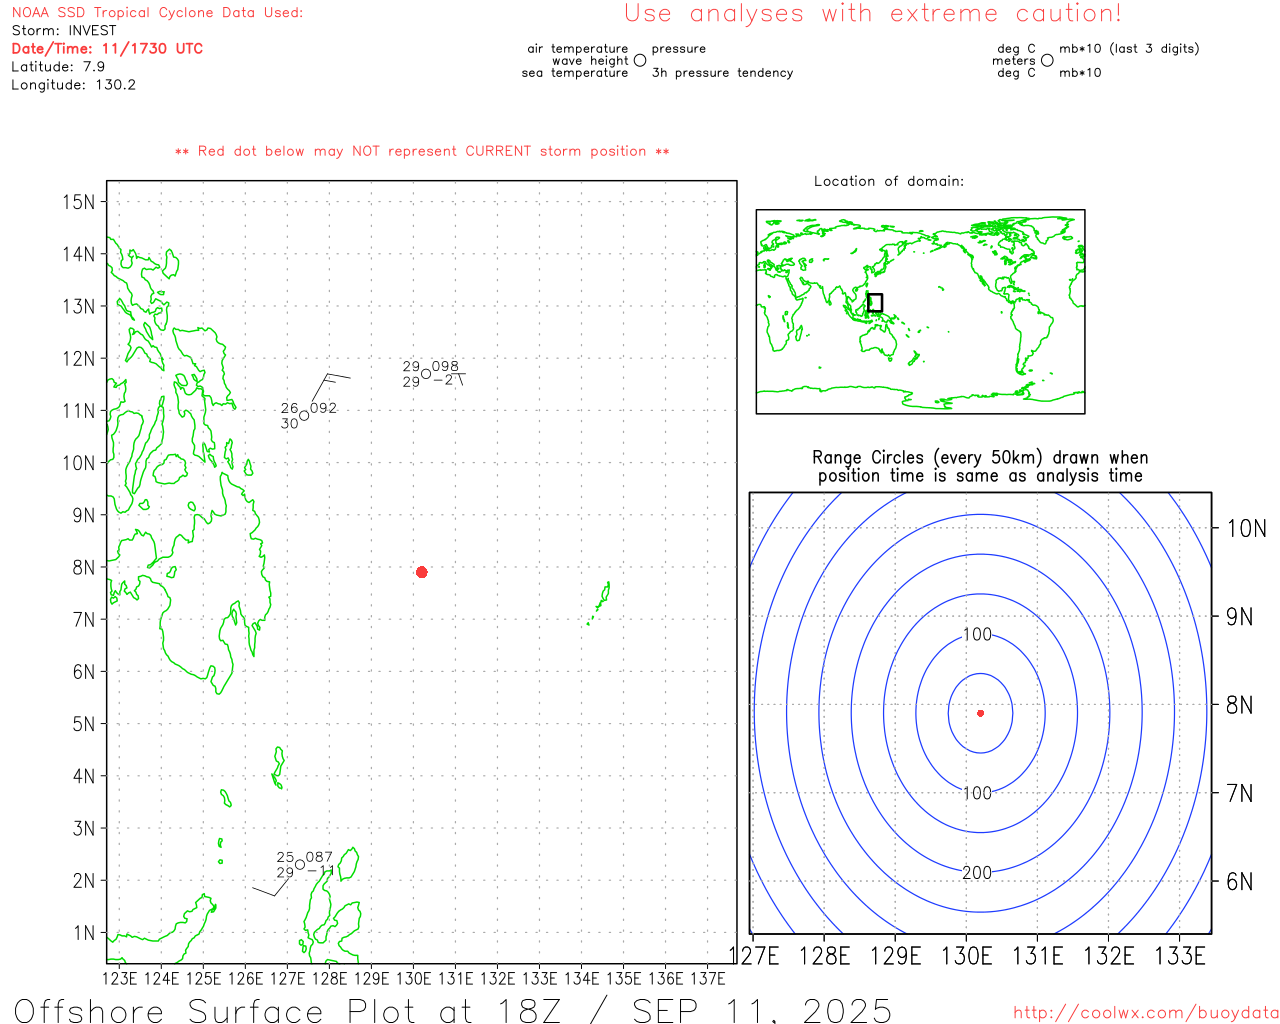1280x1024 pixels.
Task: Click the lower '100' range circle label
Action: point(977,793)
